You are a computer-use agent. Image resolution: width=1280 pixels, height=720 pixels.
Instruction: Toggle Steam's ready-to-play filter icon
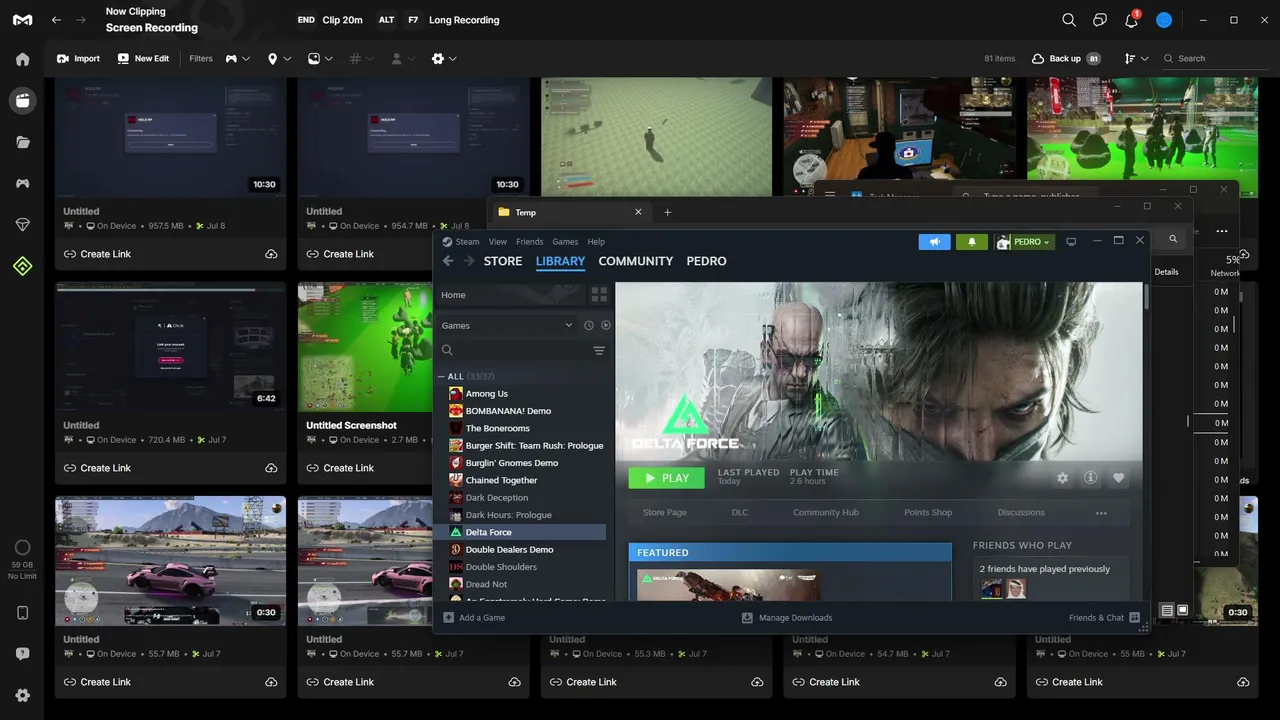pos(606,325)
